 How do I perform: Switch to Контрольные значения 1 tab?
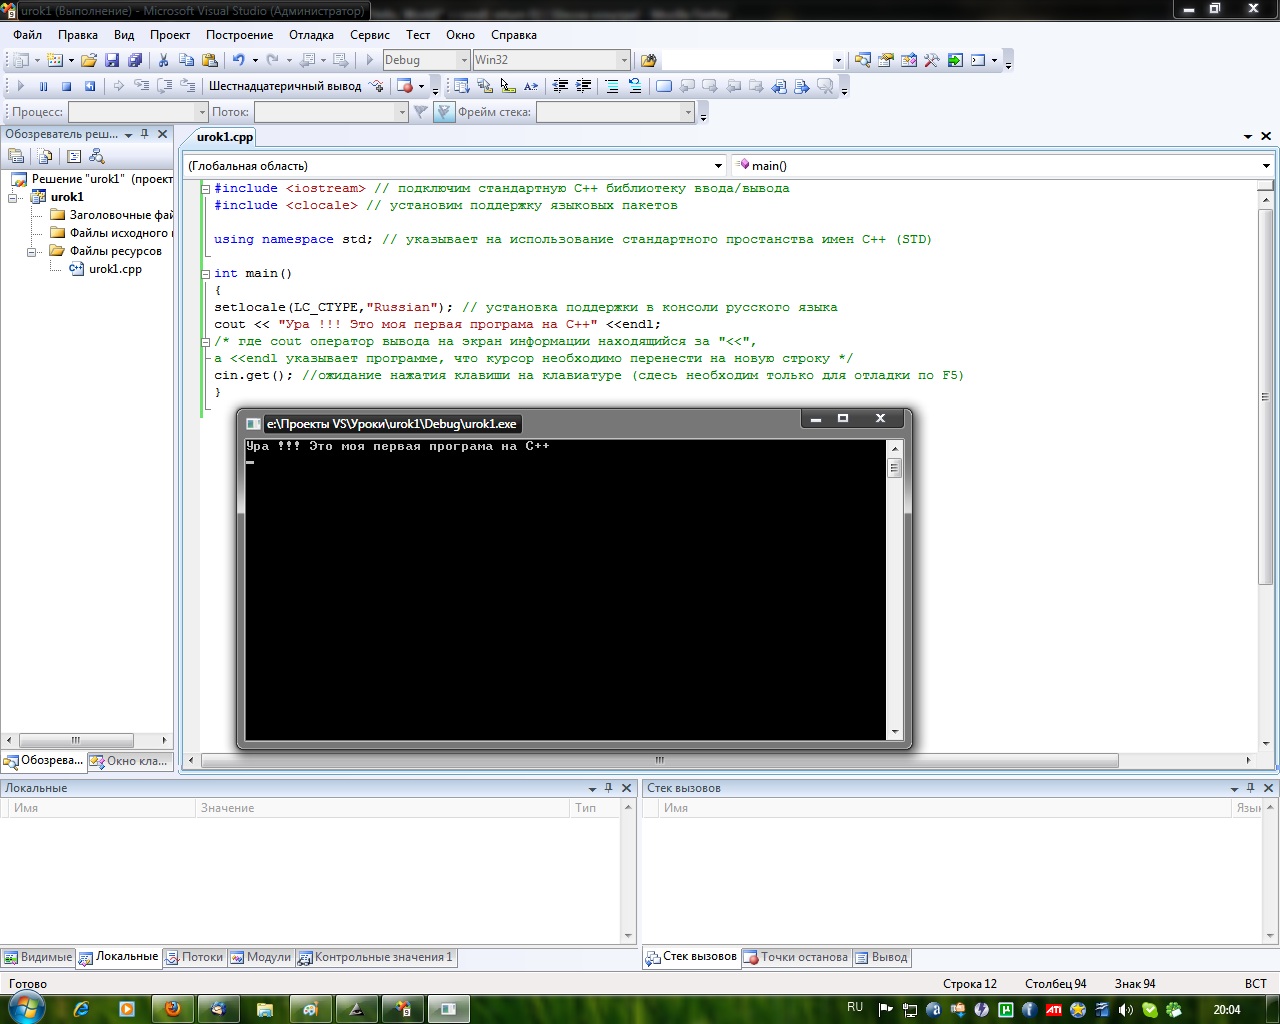pos(376,957)
